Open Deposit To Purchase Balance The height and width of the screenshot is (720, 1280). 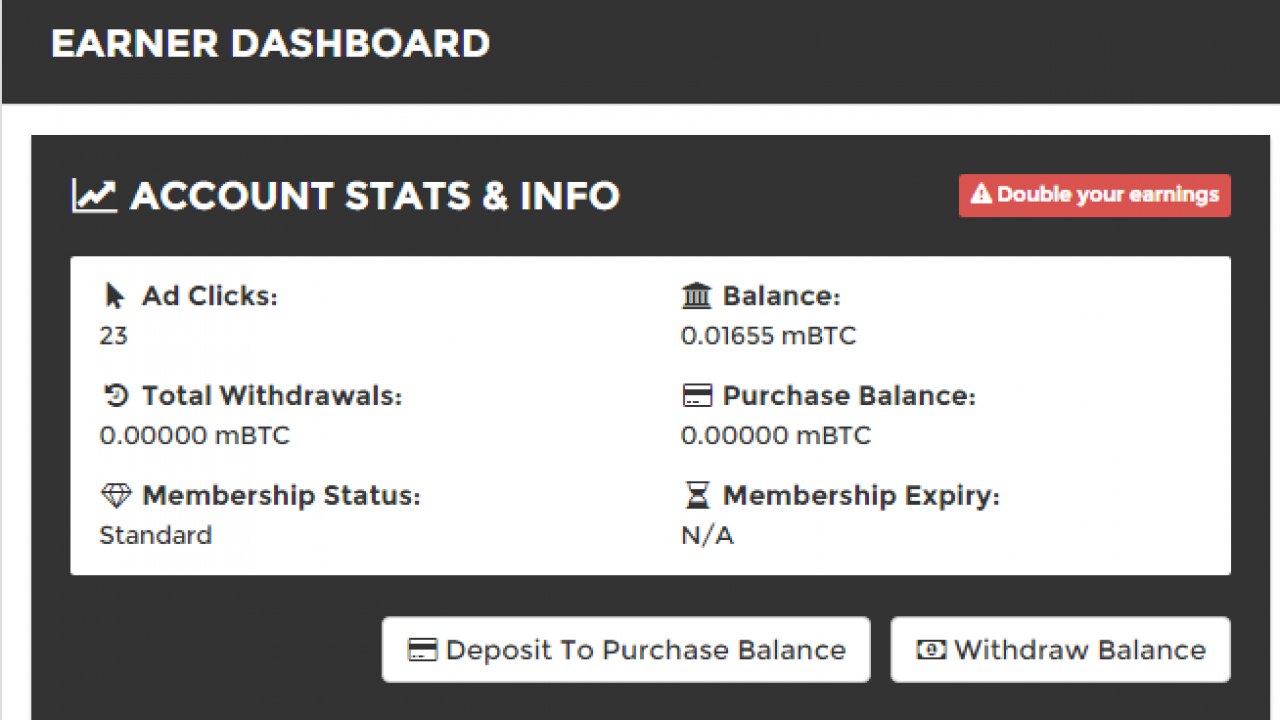(x=626, y=650)
